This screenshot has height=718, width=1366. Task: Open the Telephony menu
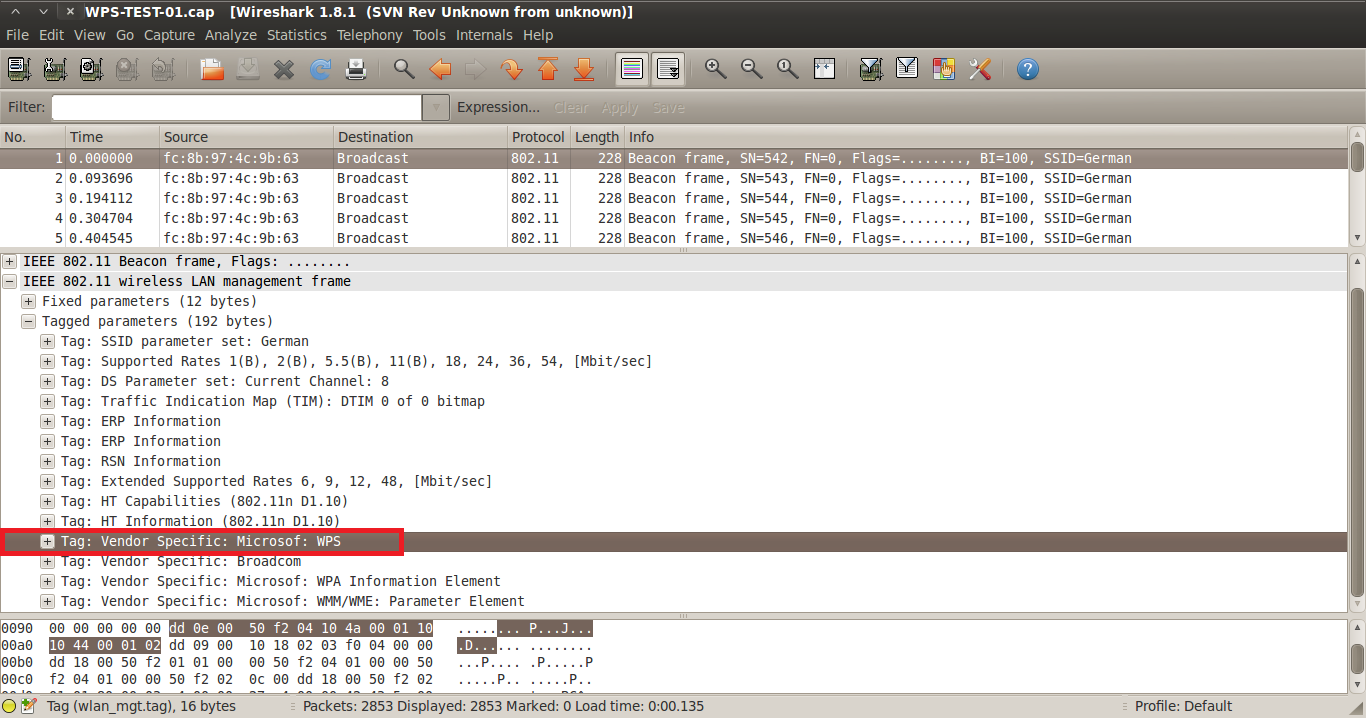370,35
